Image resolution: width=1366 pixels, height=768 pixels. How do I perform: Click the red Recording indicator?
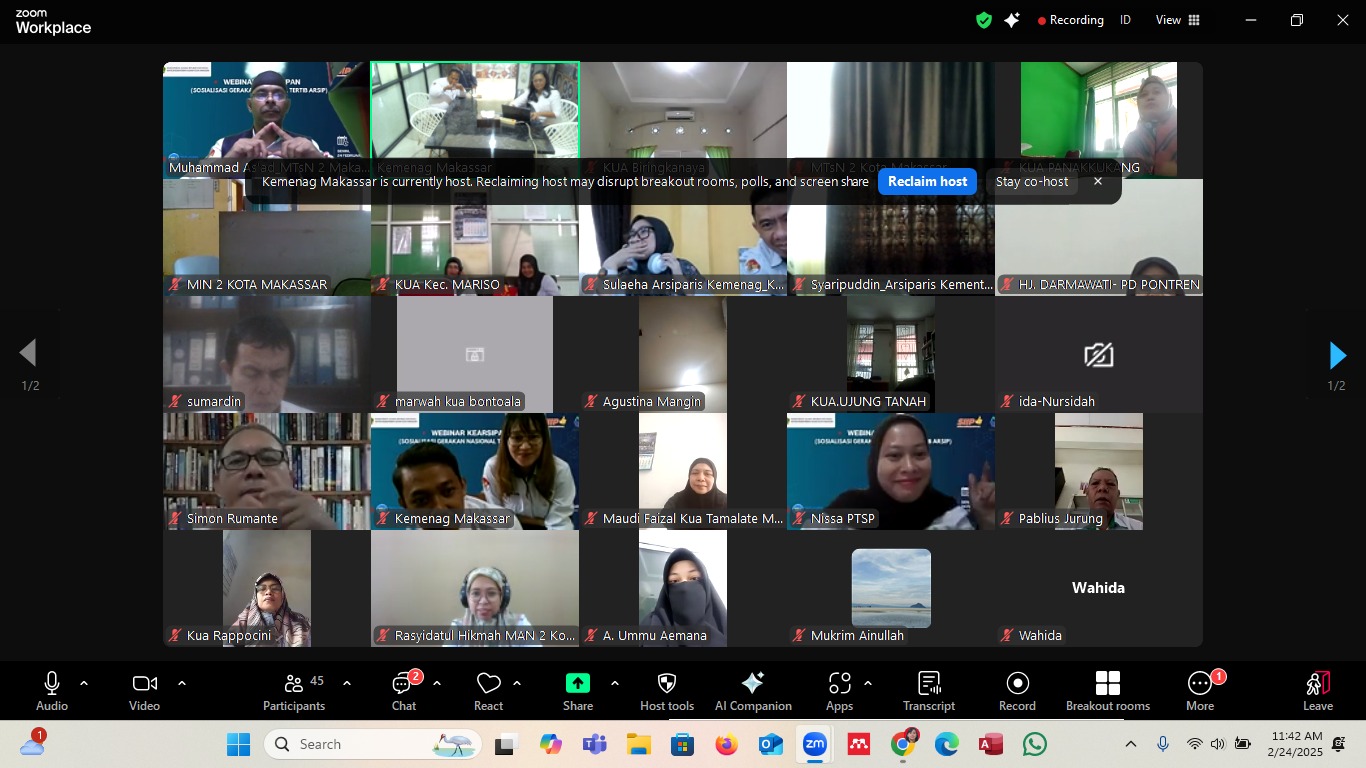tap(1070, 19)
